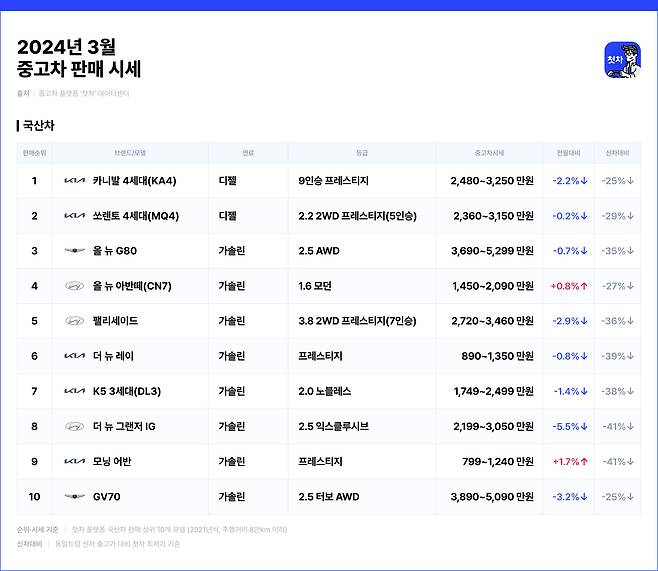Click the 전월대비 column header

pyautogui.click(x=569, y=153)
